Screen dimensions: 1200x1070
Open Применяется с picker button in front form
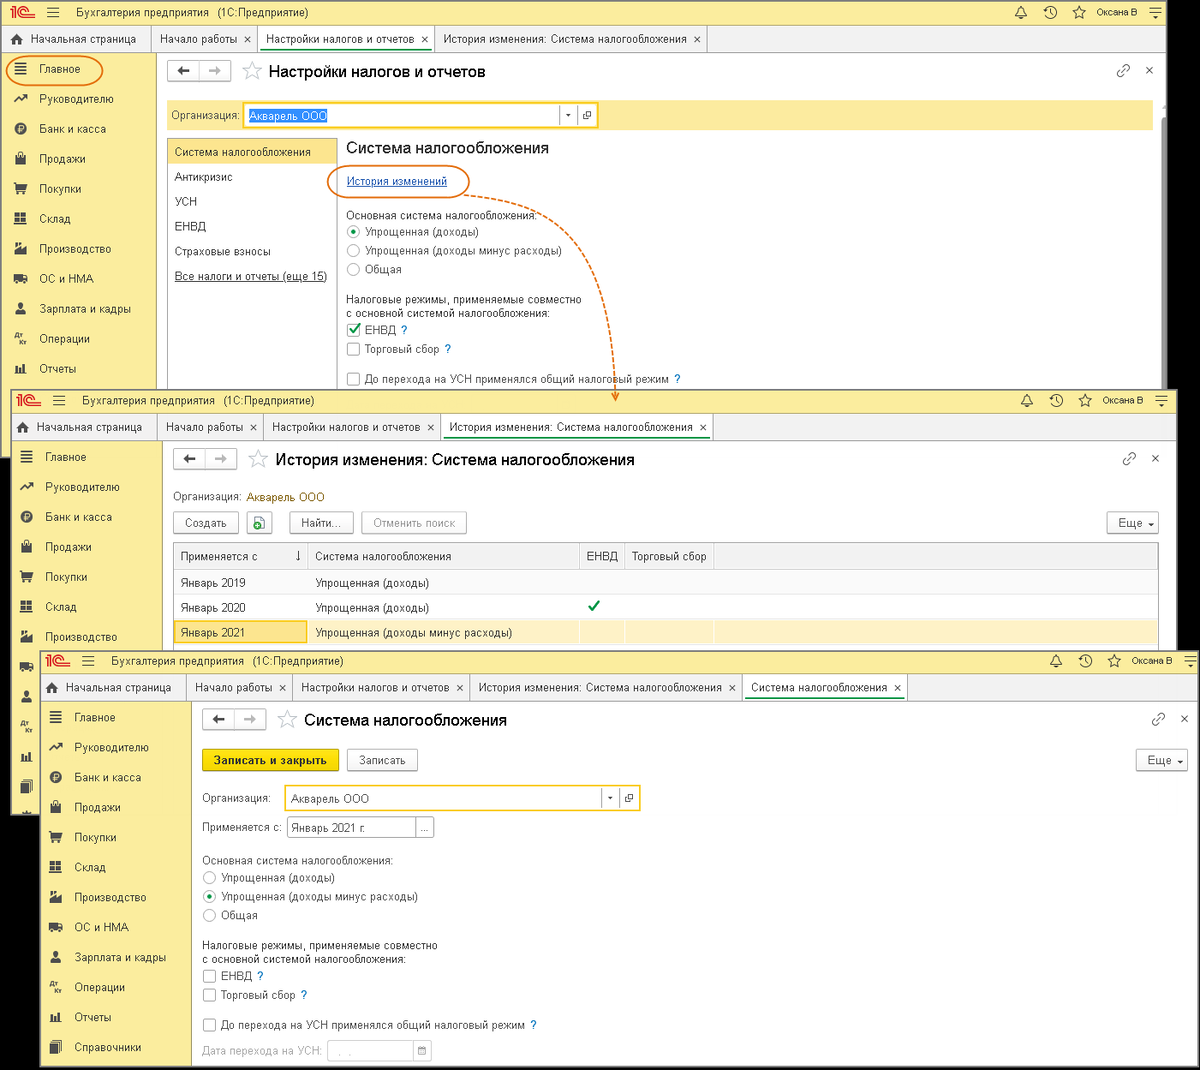(425, 827)
